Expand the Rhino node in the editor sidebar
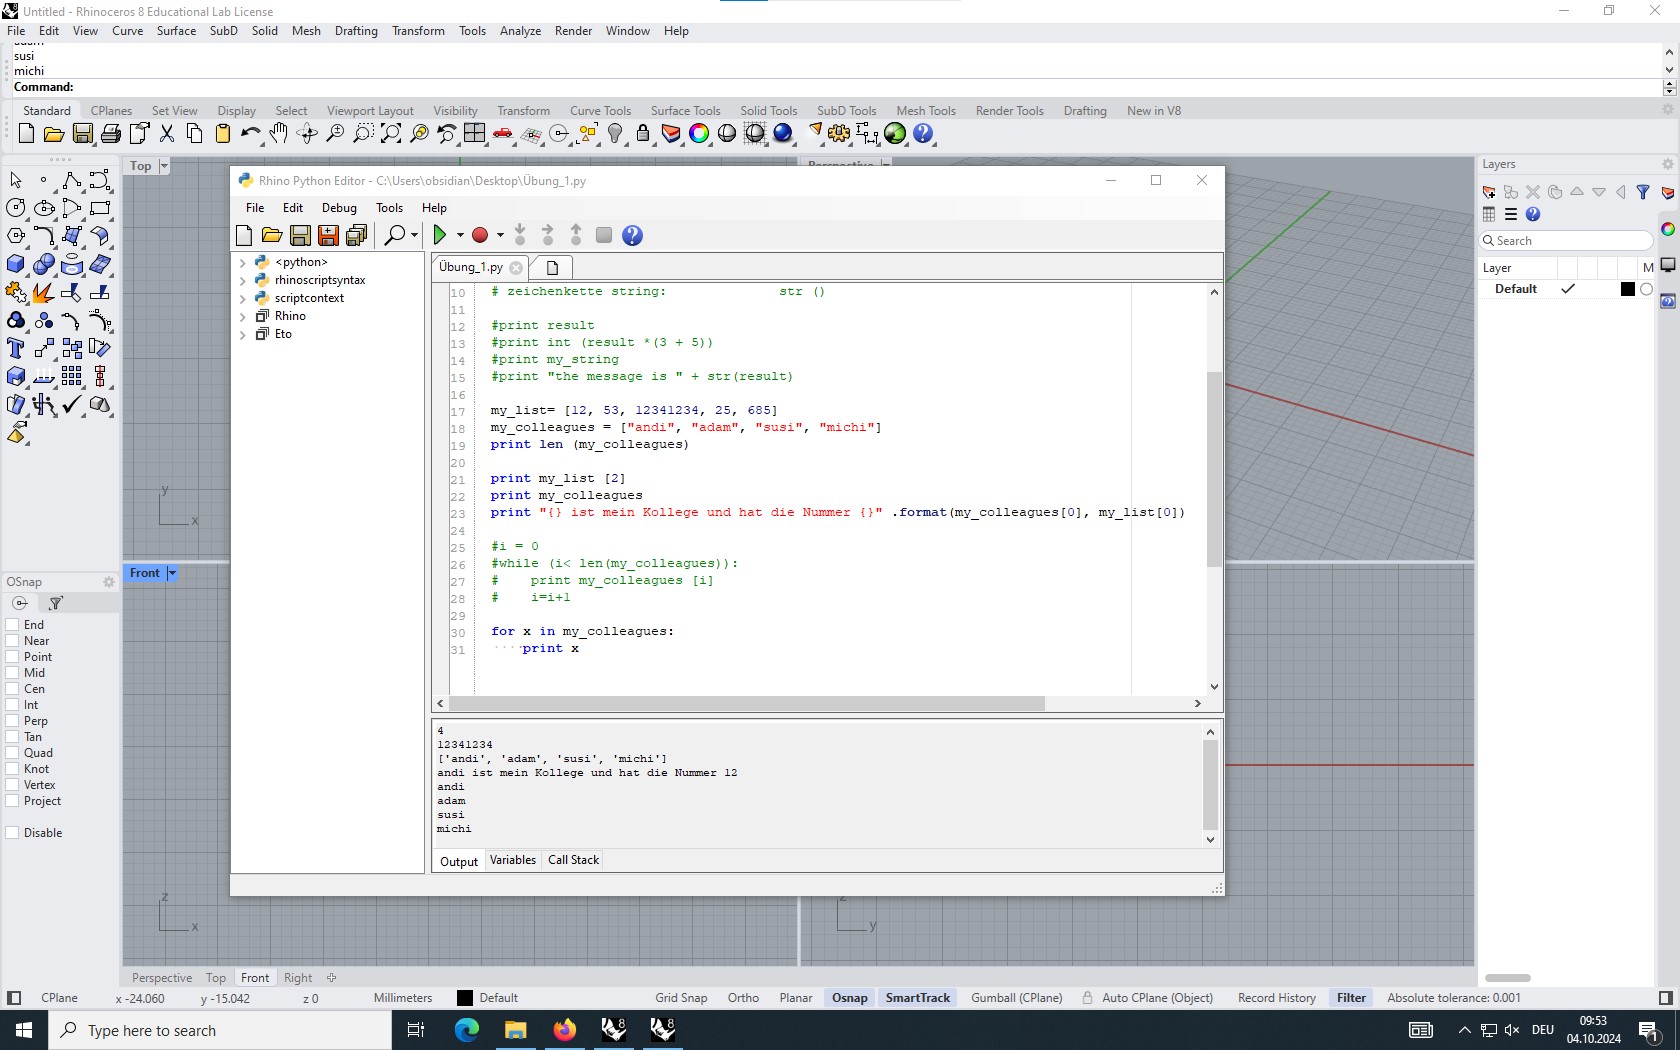 (x=243, y=315)
